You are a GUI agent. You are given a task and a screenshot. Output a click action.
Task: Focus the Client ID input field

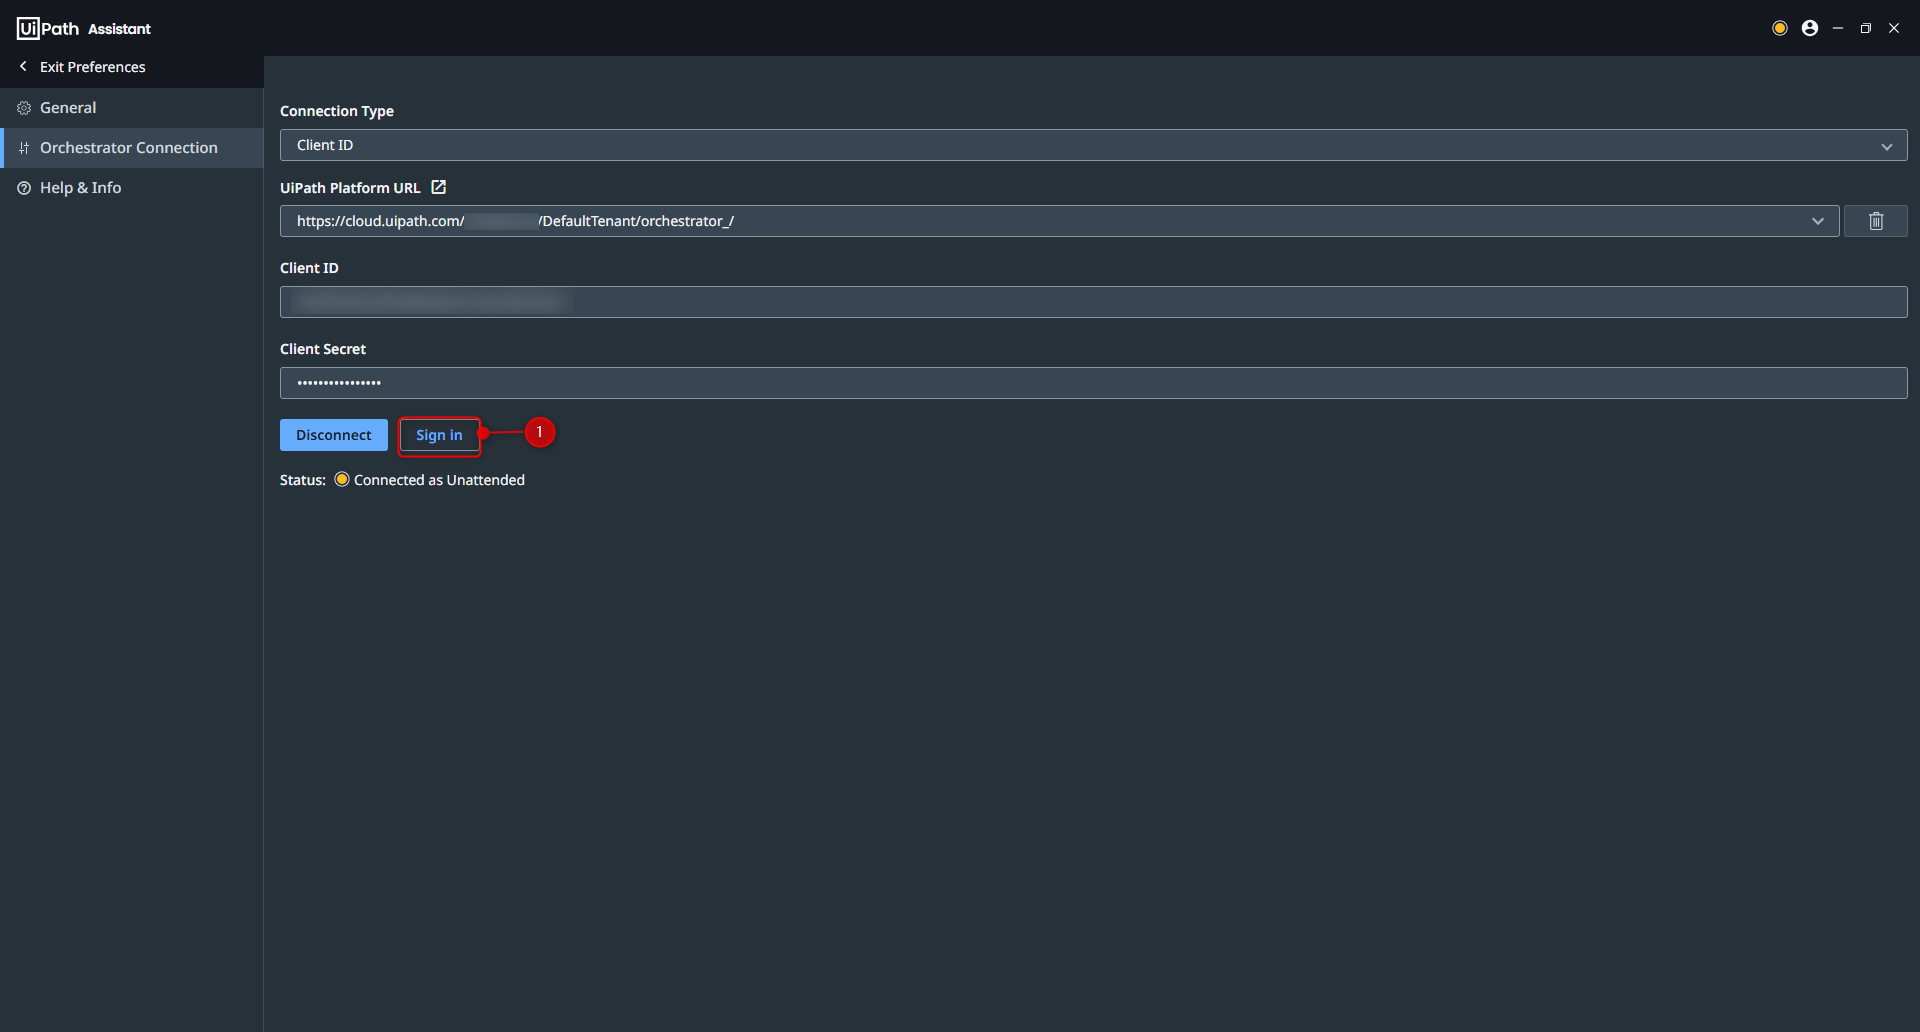tap(1094, 302)
